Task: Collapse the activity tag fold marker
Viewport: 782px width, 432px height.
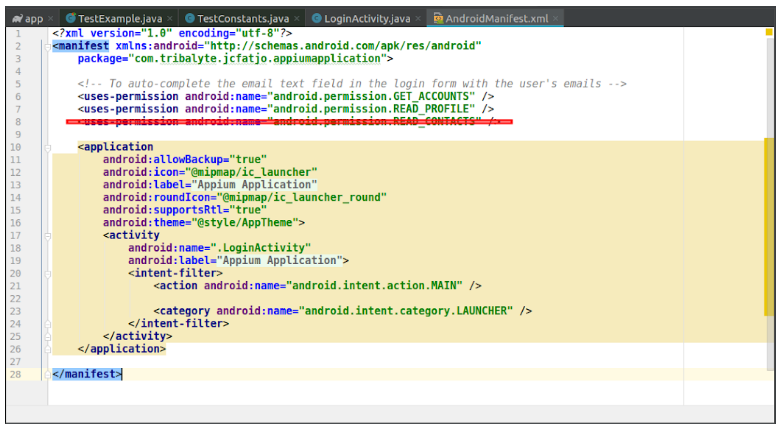Action: pos(48,235)
